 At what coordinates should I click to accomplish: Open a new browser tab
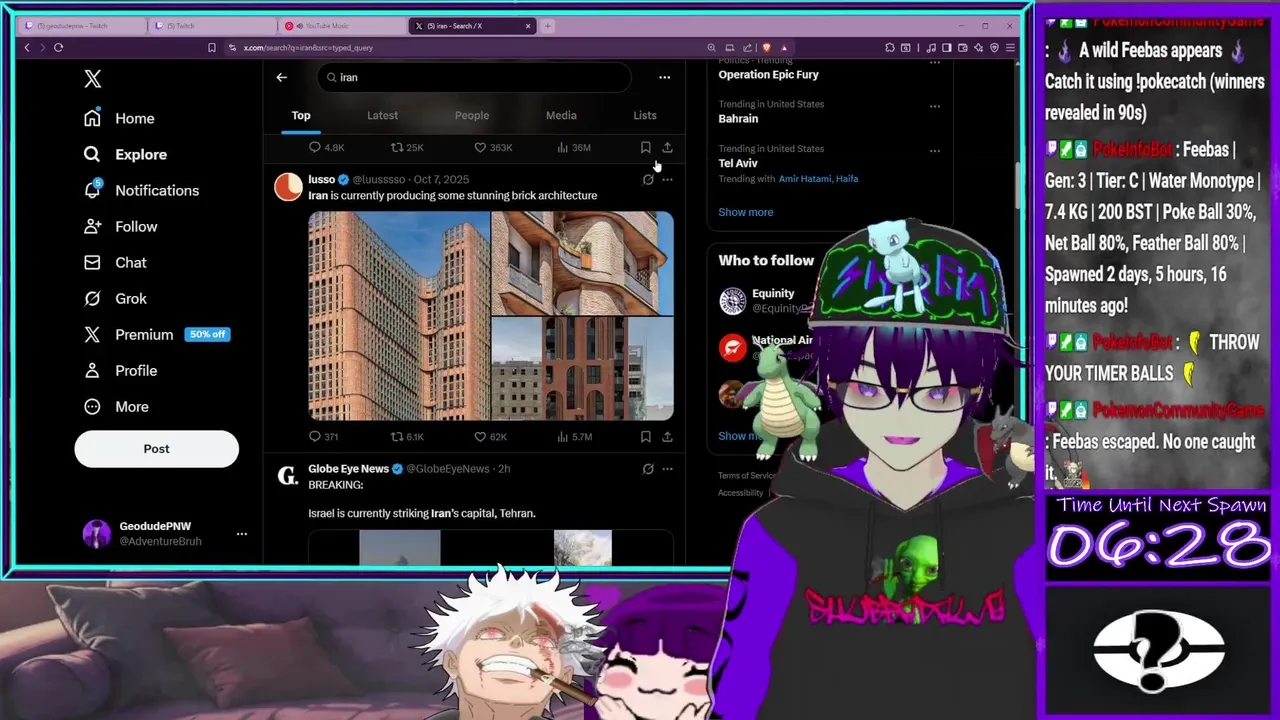tap(548, 26)
